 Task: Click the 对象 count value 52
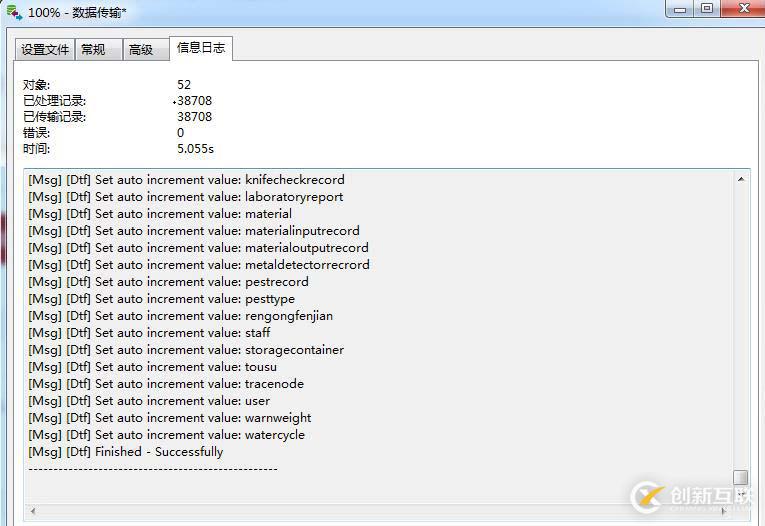coord(184,85)
